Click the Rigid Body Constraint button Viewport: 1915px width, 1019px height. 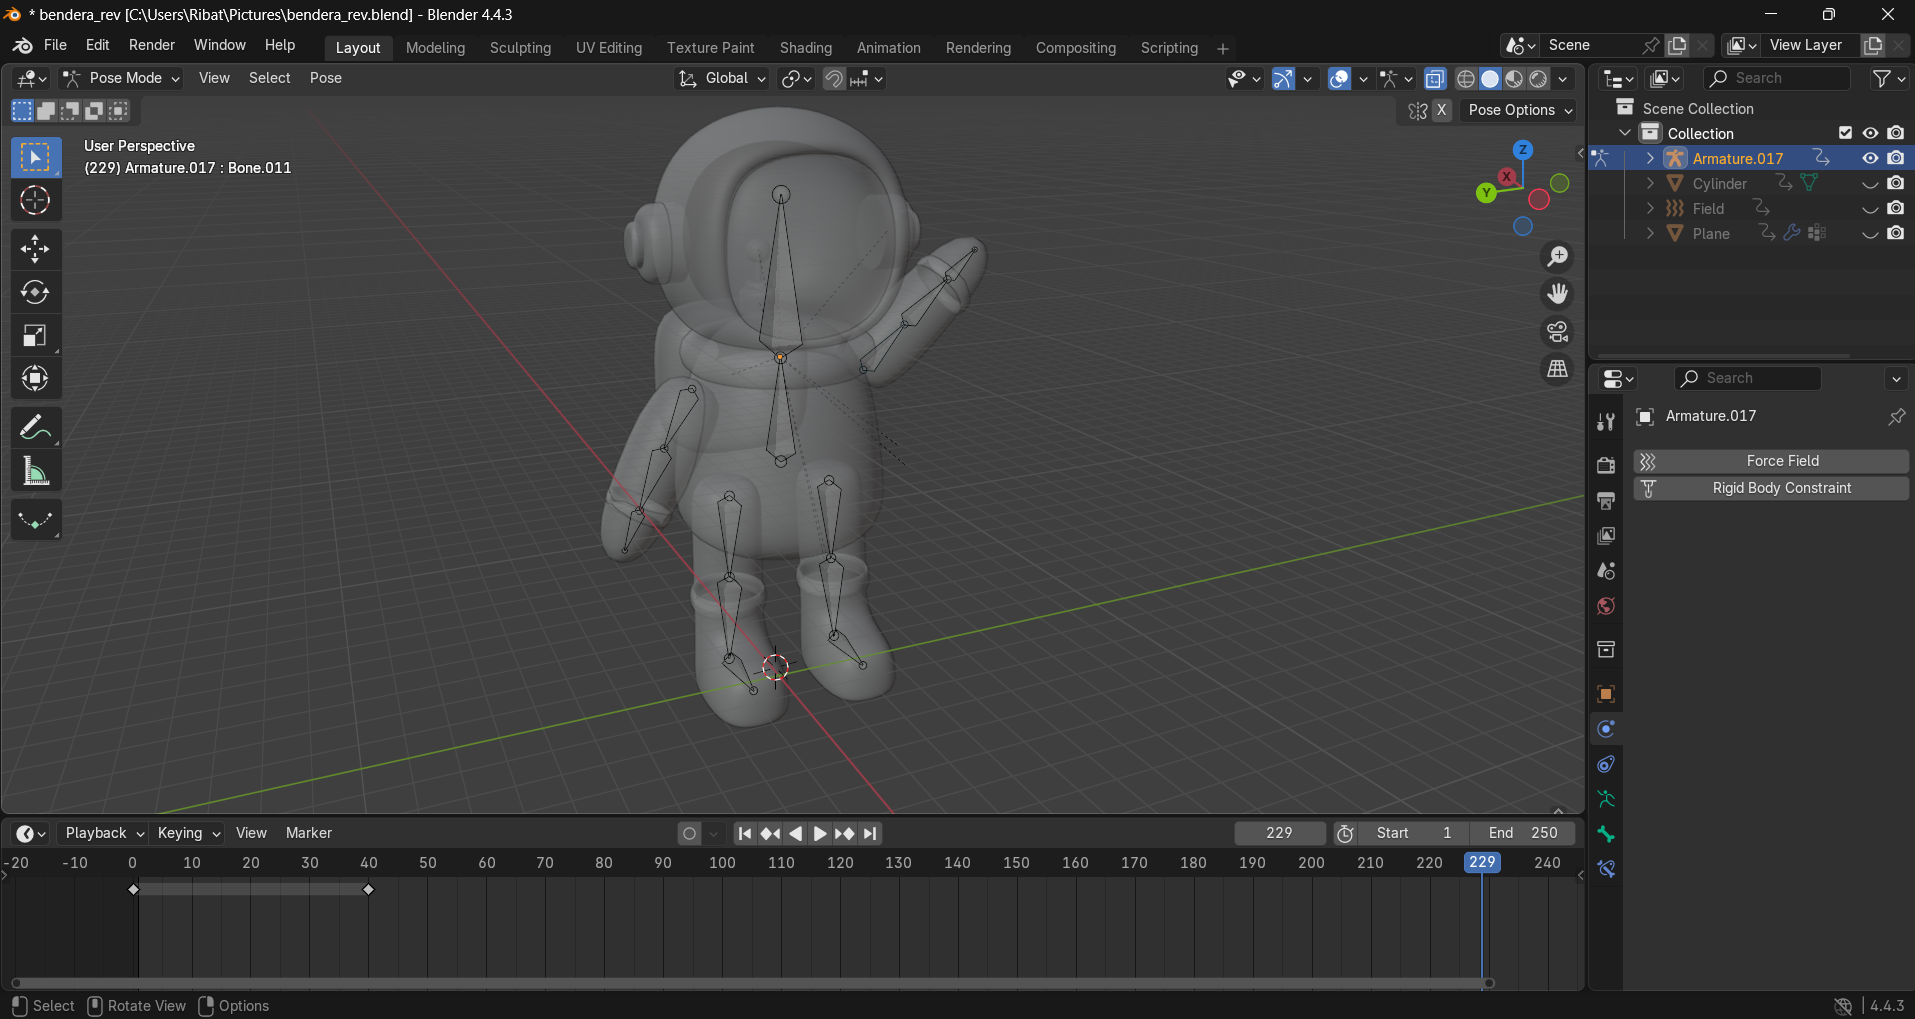[x=1771, y=488]
